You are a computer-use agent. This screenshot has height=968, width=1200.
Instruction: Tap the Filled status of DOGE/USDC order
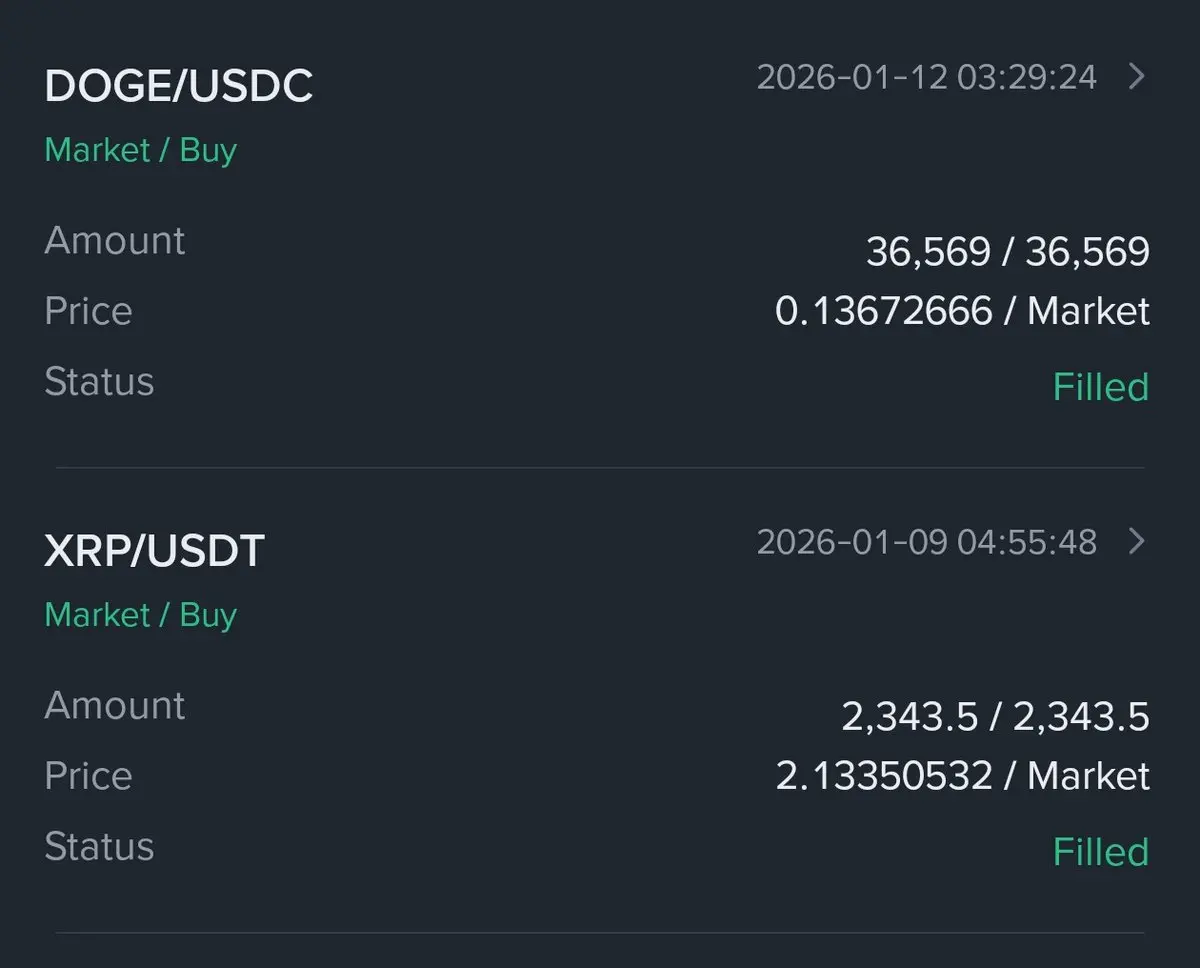point(1100,387)
